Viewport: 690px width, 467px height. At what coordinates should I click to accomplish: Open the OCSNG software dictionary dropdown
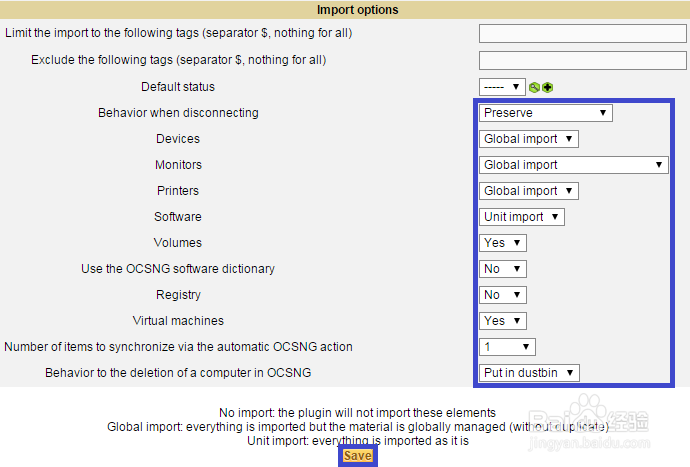(503, 269)
